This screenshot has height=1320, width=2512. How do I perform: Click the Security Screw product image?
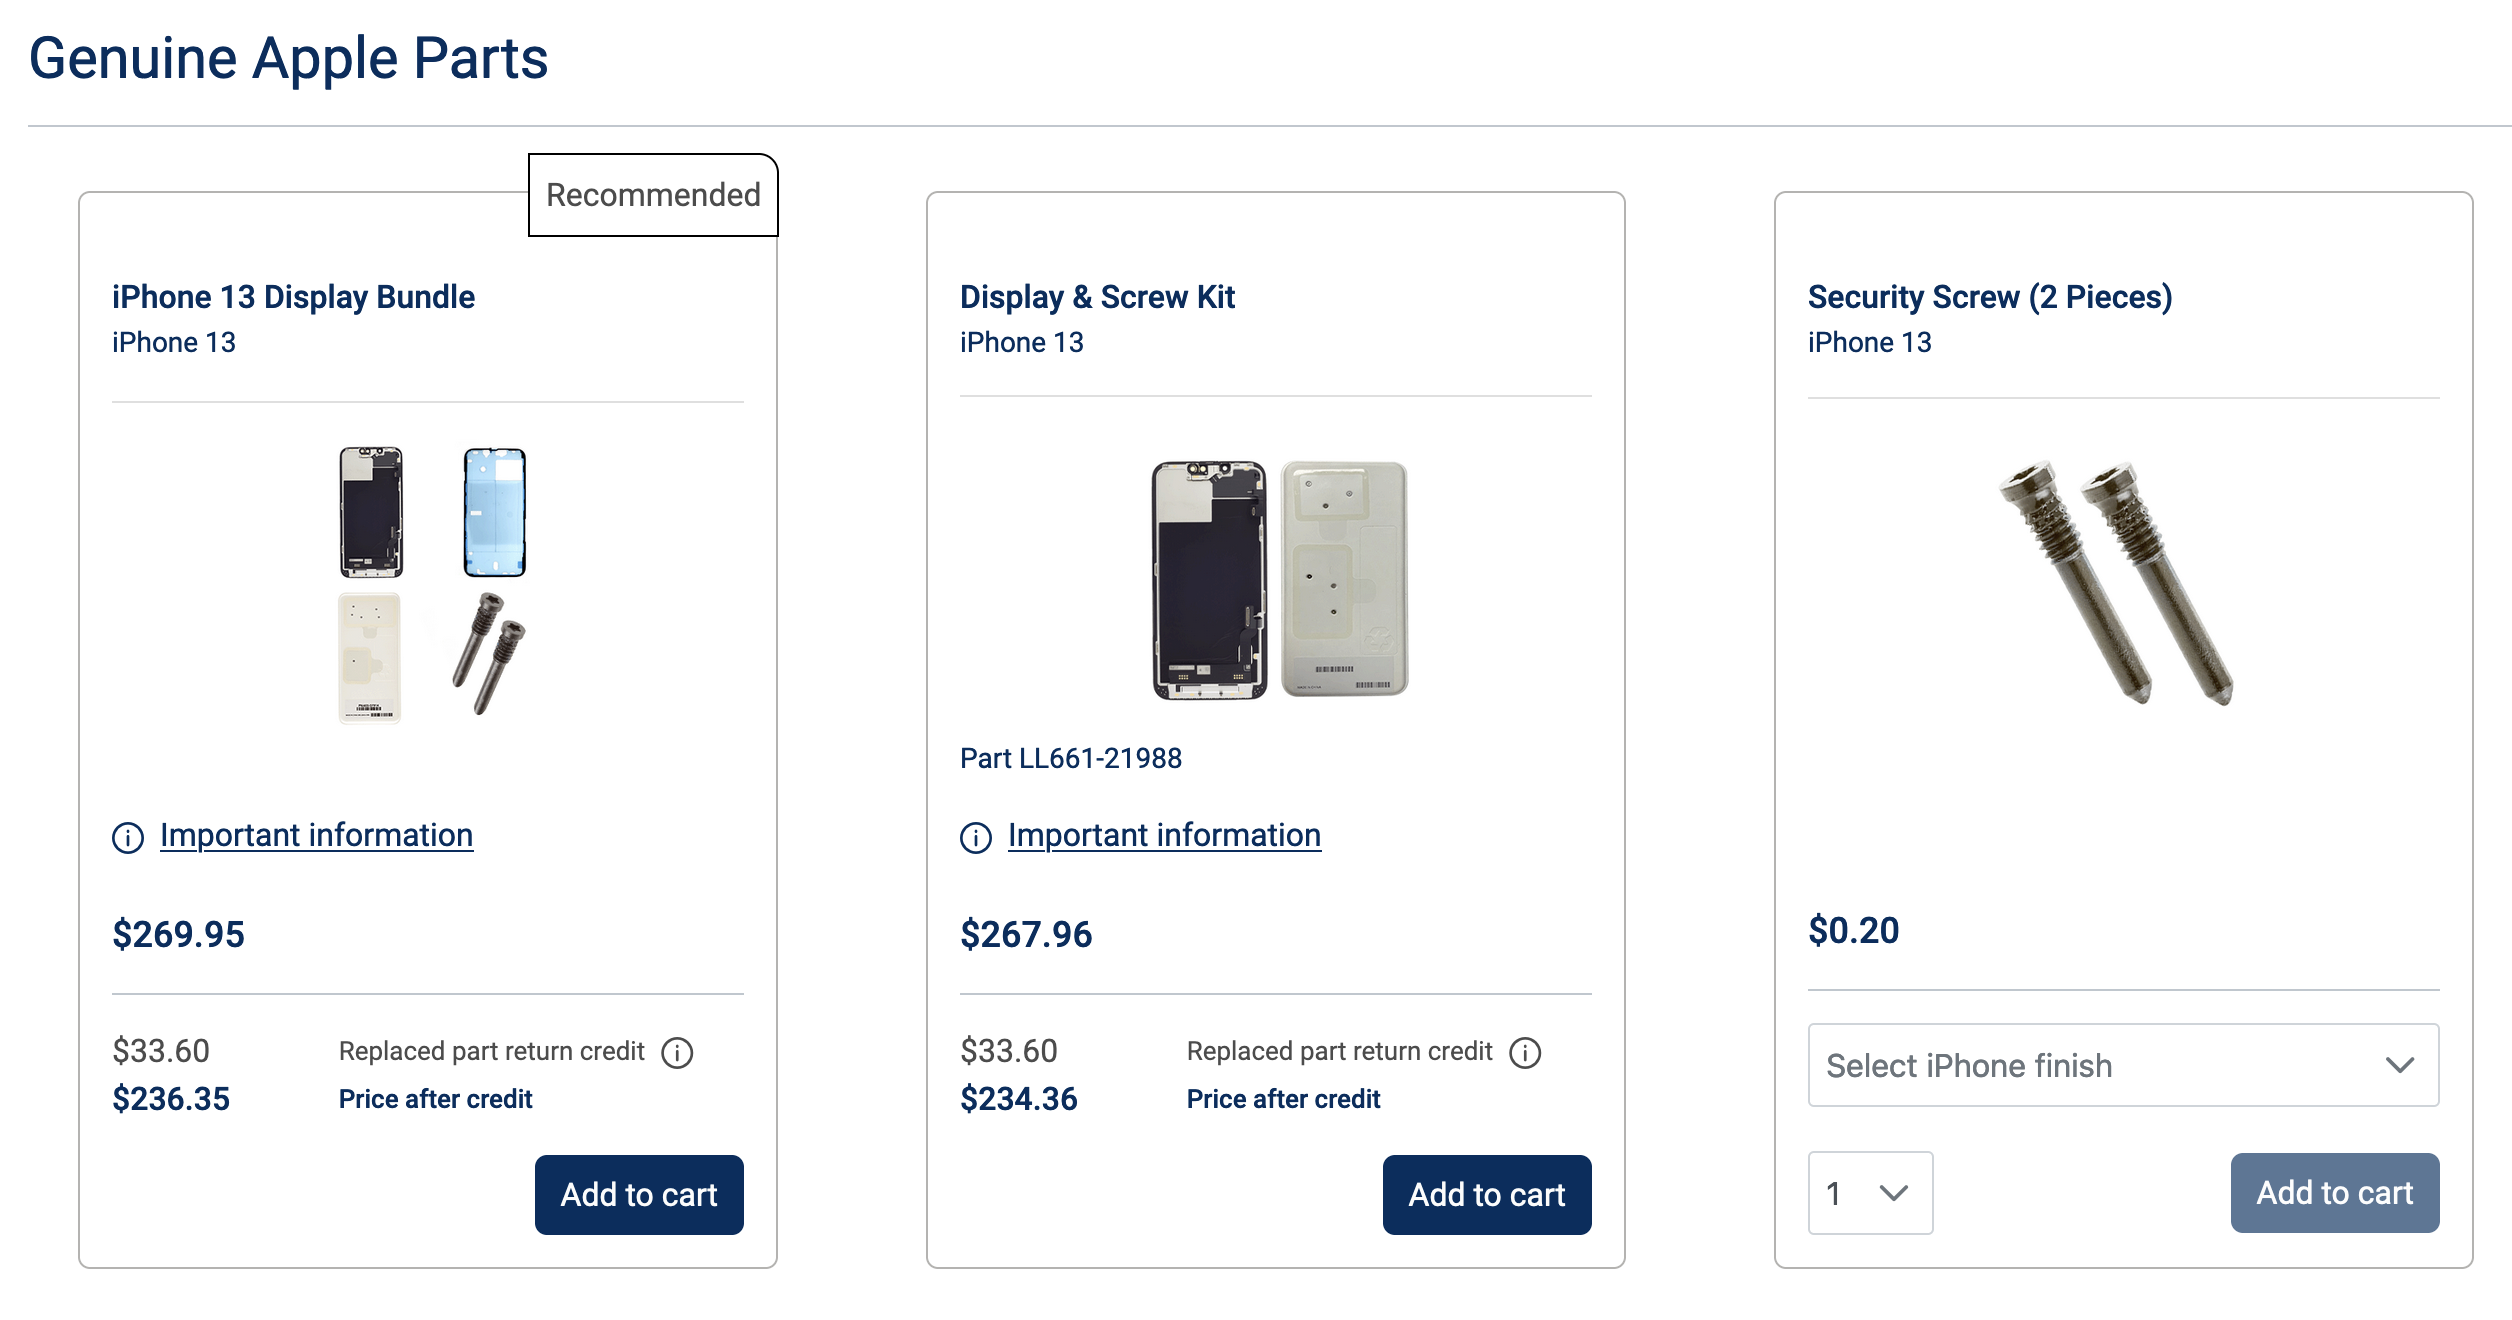(x=2118, y=583)
